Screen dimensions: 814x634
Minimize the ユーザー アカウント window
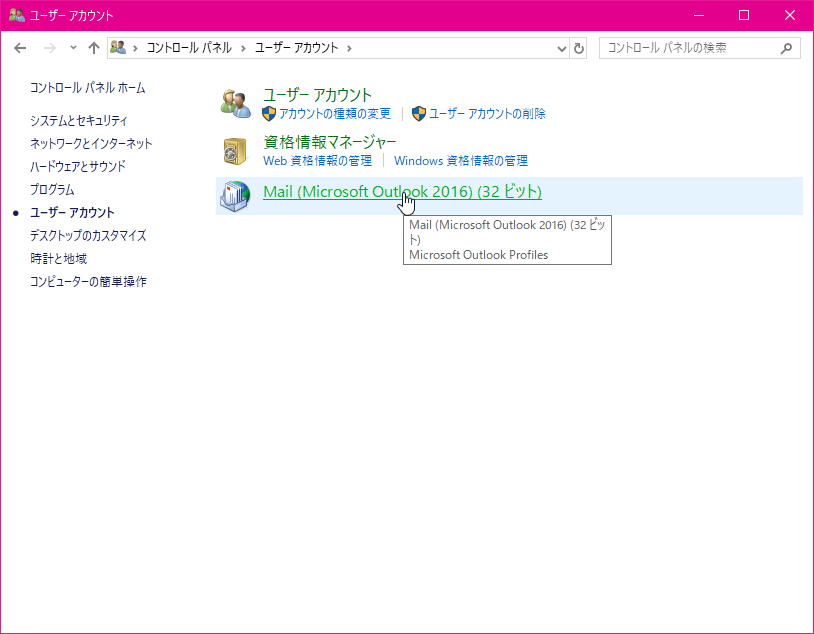[x=699, y=15]
